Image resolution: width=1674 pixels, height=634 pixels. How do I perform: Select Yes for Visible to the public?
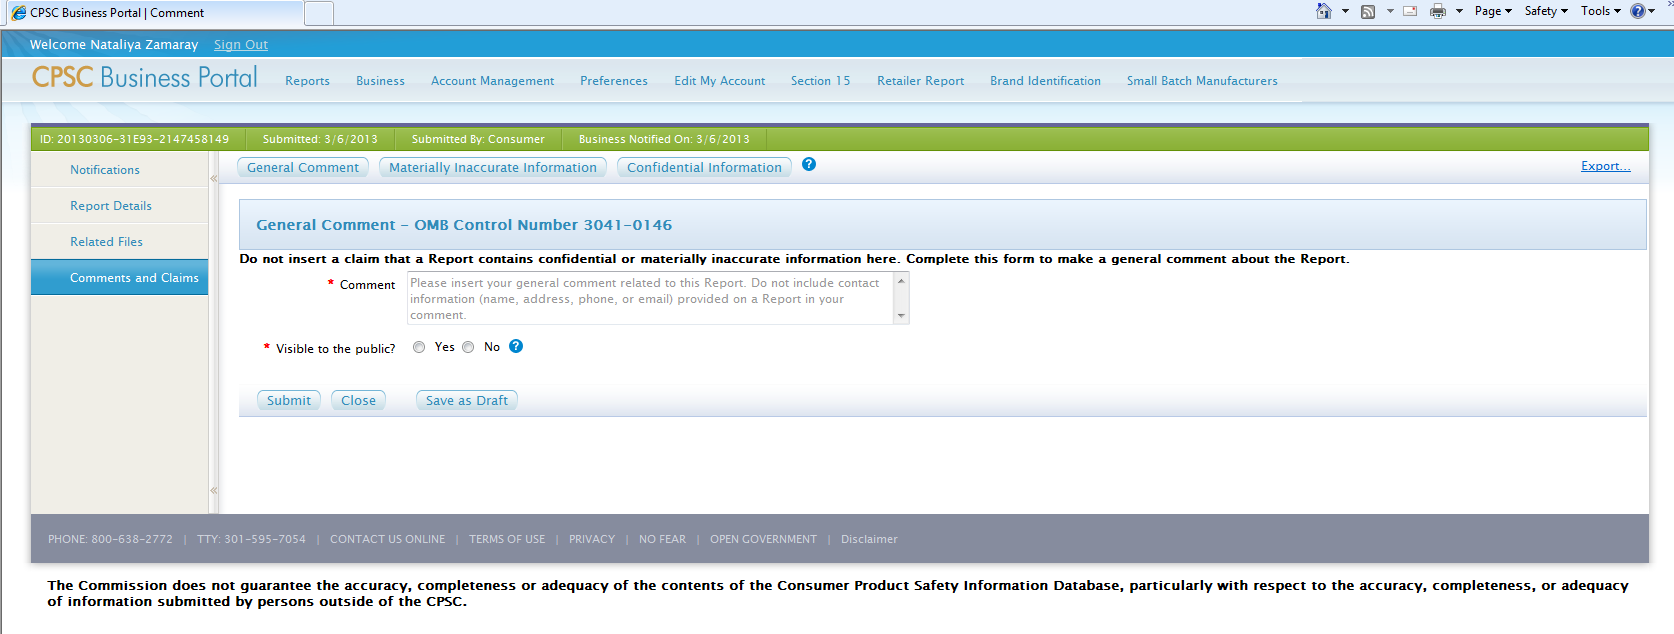click(x=419, y=347)
